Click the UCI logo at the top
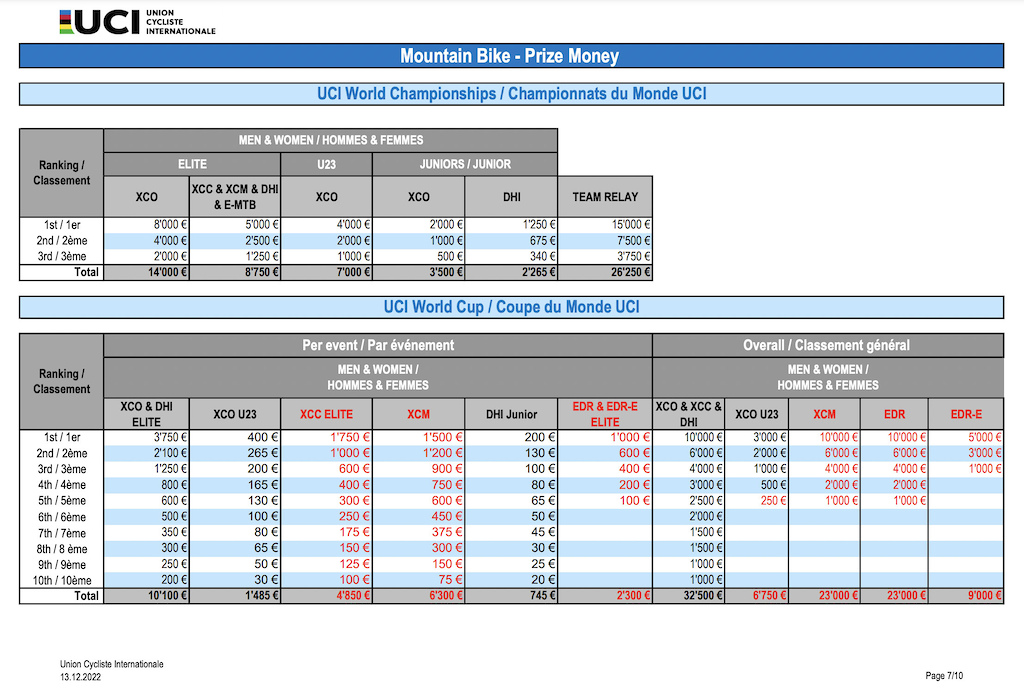This screenshot has height=698, width=1024. pyautogui.click(x=137, y=22)
